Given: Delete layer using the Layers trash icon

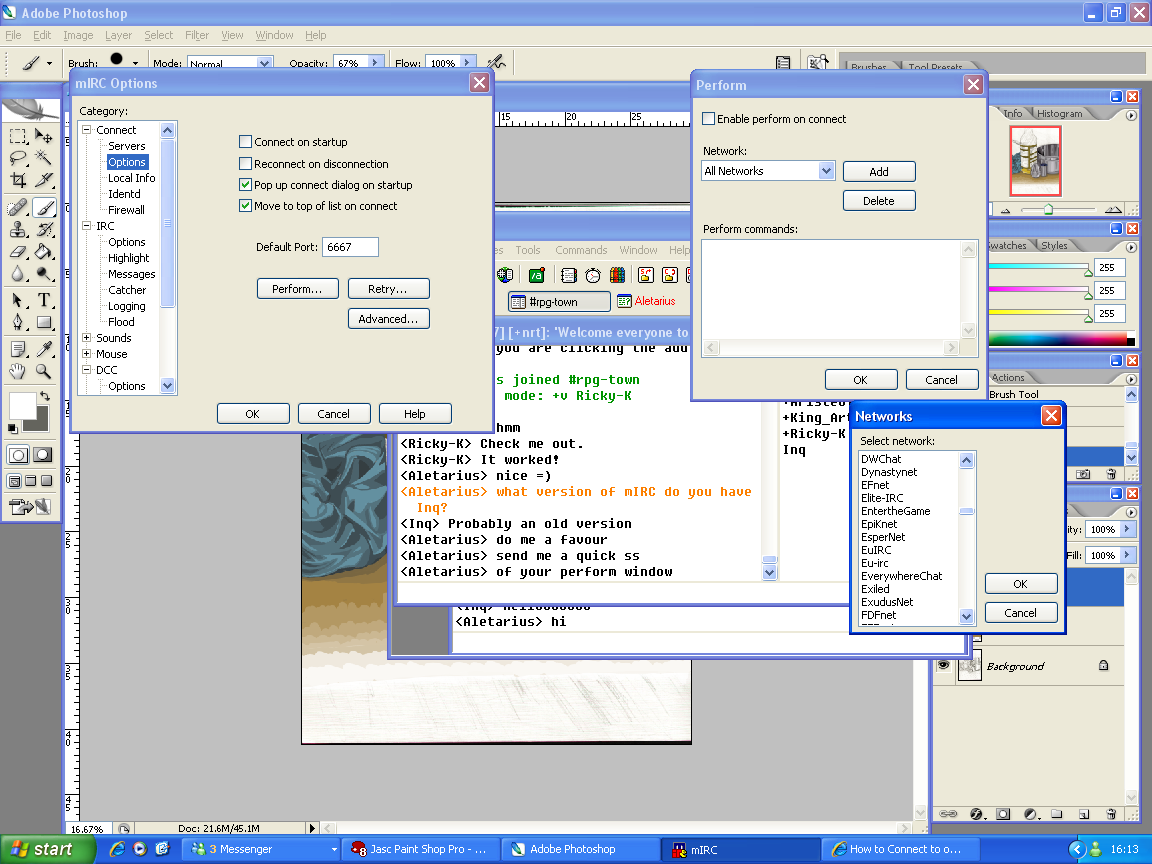Looking at the screenshot, I should pos(1111,814).
